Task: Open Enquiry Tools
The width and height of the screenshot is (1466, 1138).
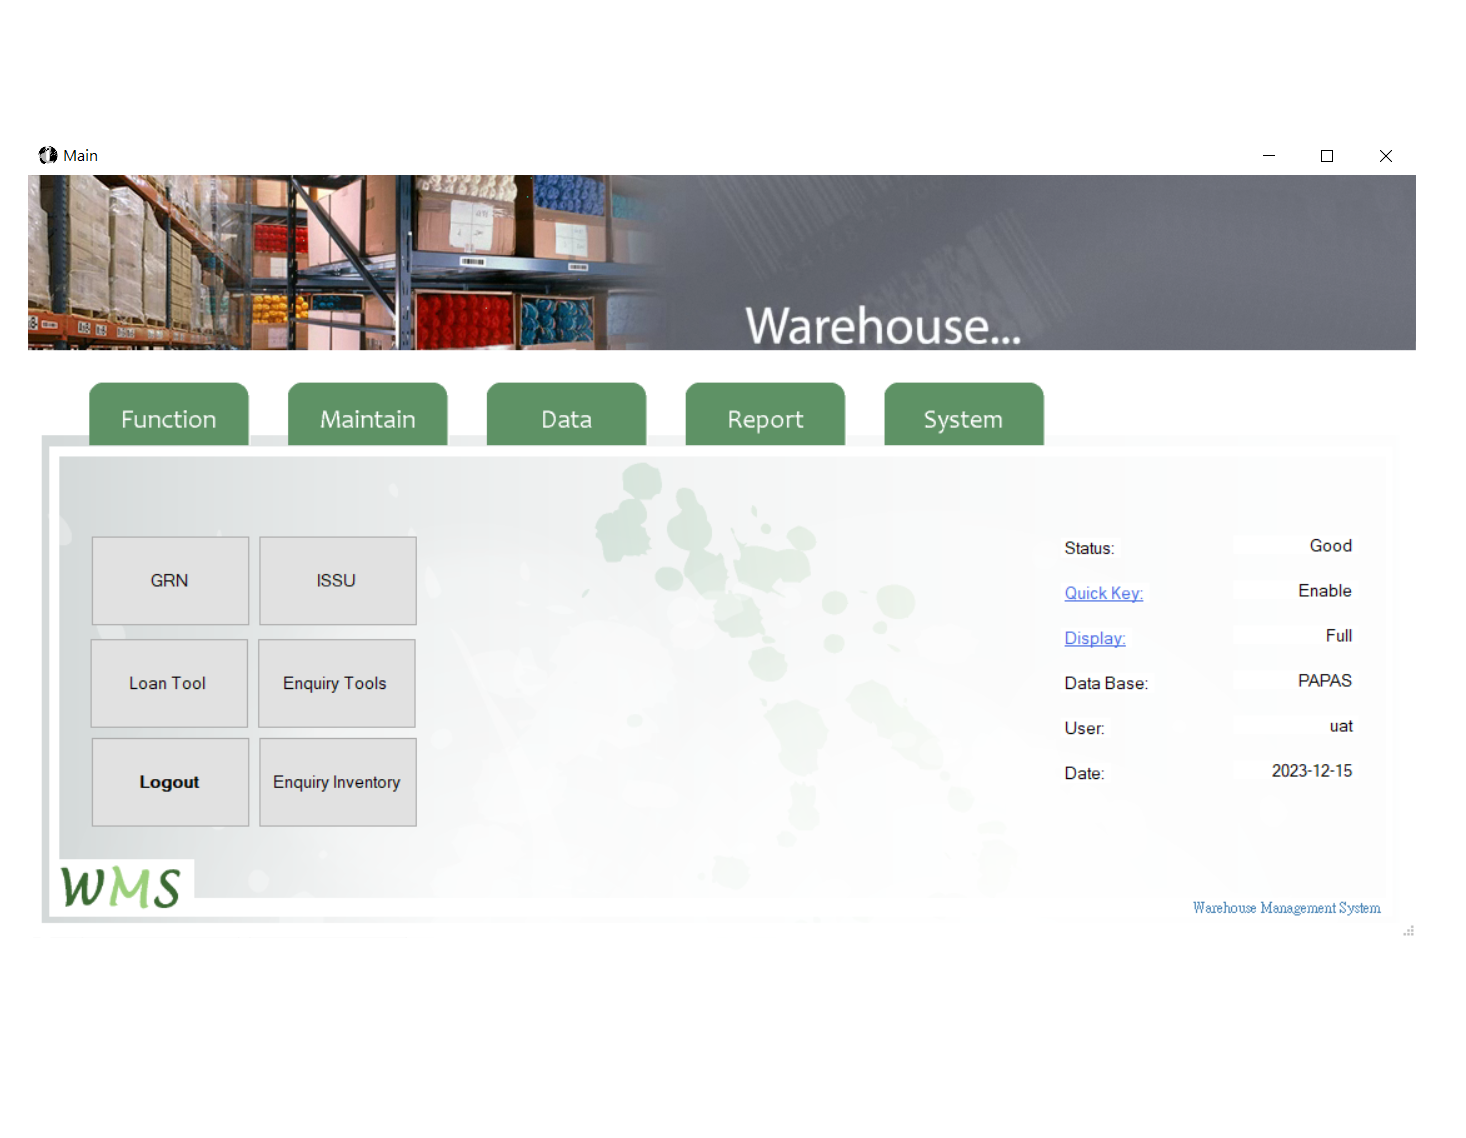Action: click(x=337, y=684)
